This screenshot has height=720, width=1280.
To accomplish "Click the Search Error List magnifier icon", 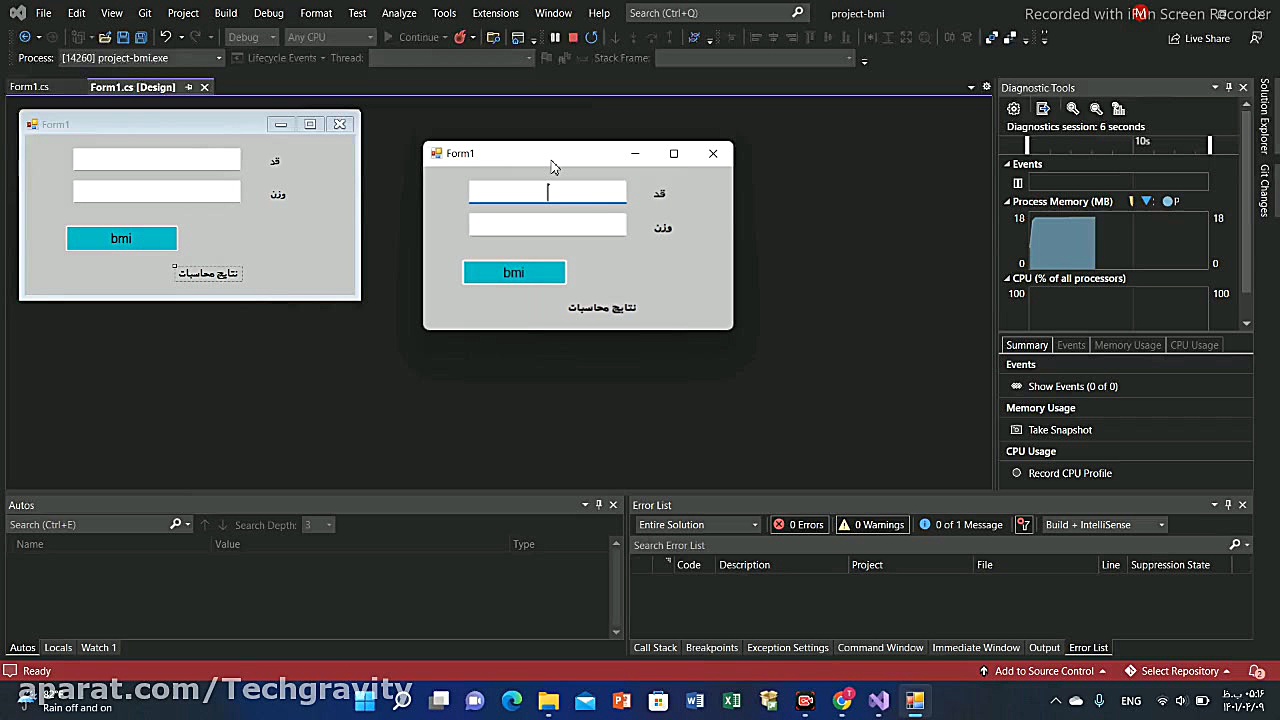I will [1235, 545].
